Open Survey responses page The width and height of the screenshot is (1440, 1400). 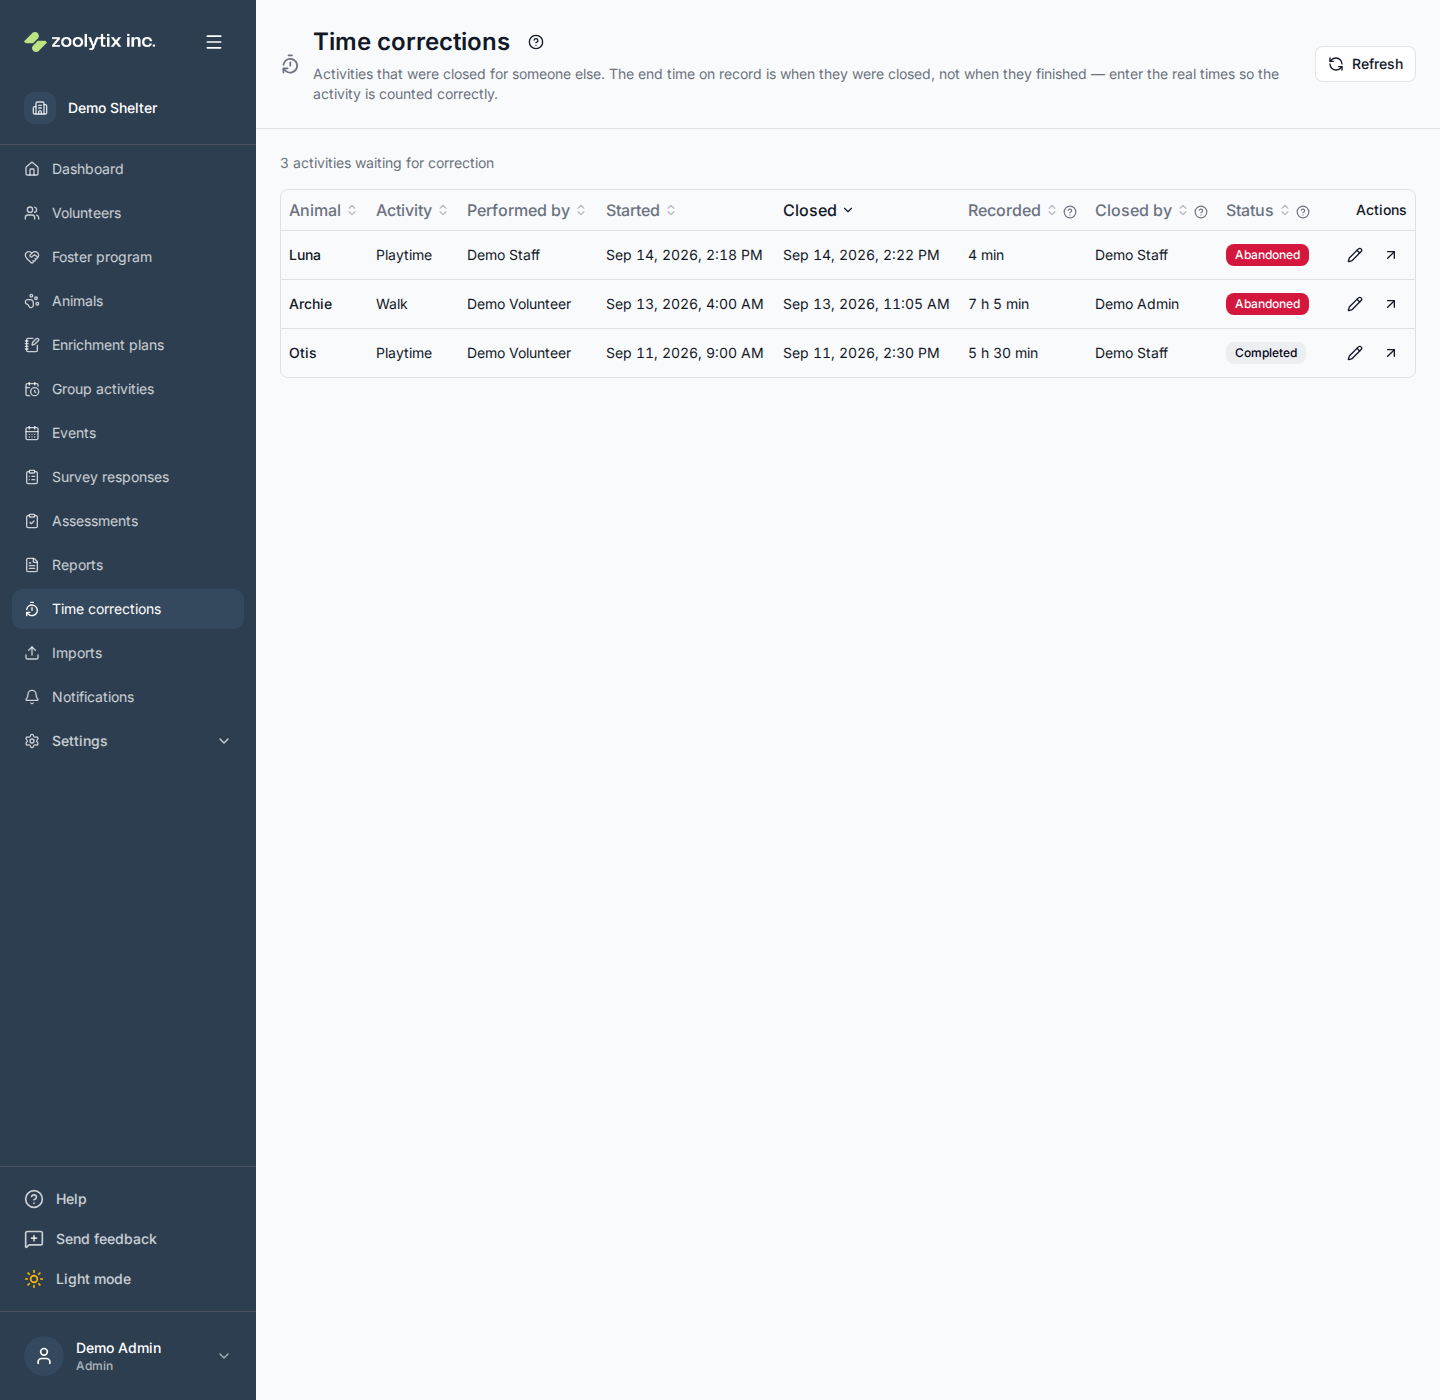(128, 477)
